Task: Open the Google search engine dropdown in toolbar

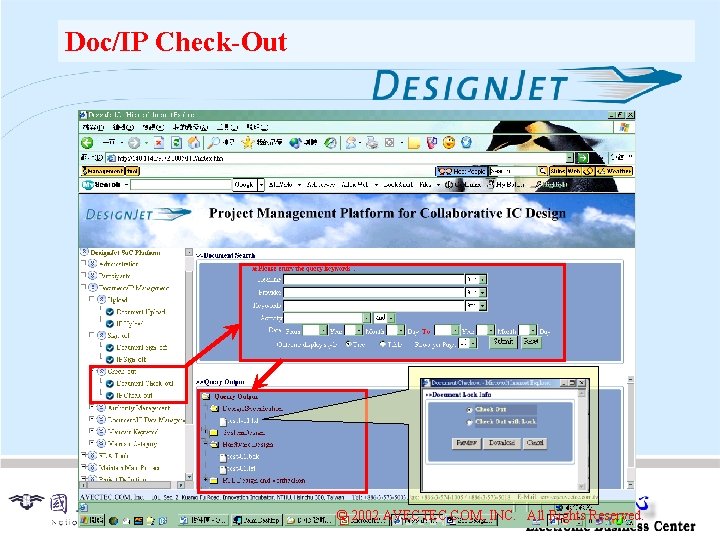Action: pos(261,185)
